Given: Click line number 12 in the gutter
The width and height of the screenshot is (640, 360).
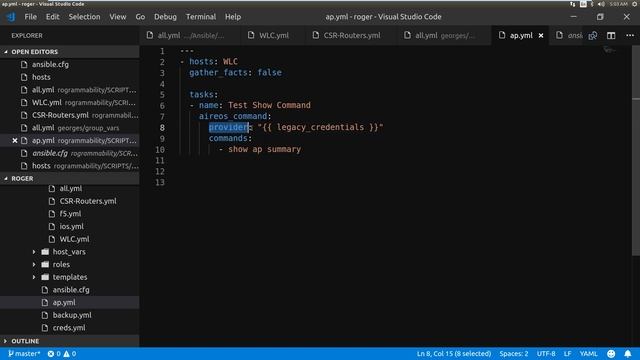Looking at the screenshot, I should pos(160,171).
